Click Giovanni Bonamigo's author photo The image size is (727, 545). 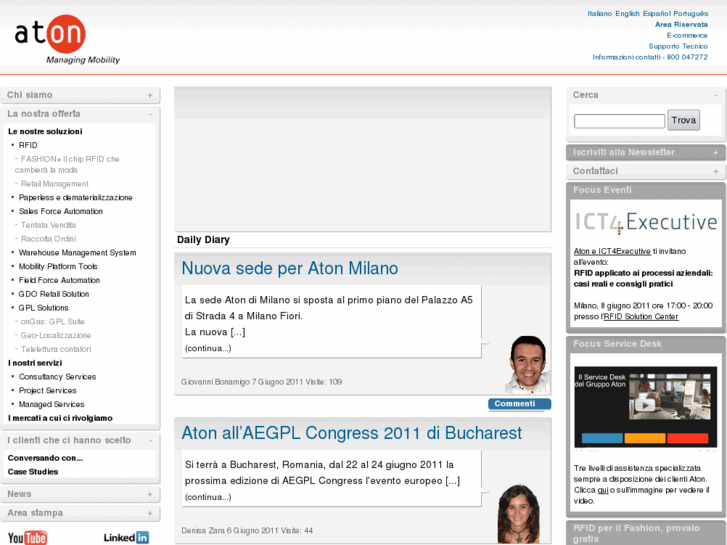tap(528, 365)
